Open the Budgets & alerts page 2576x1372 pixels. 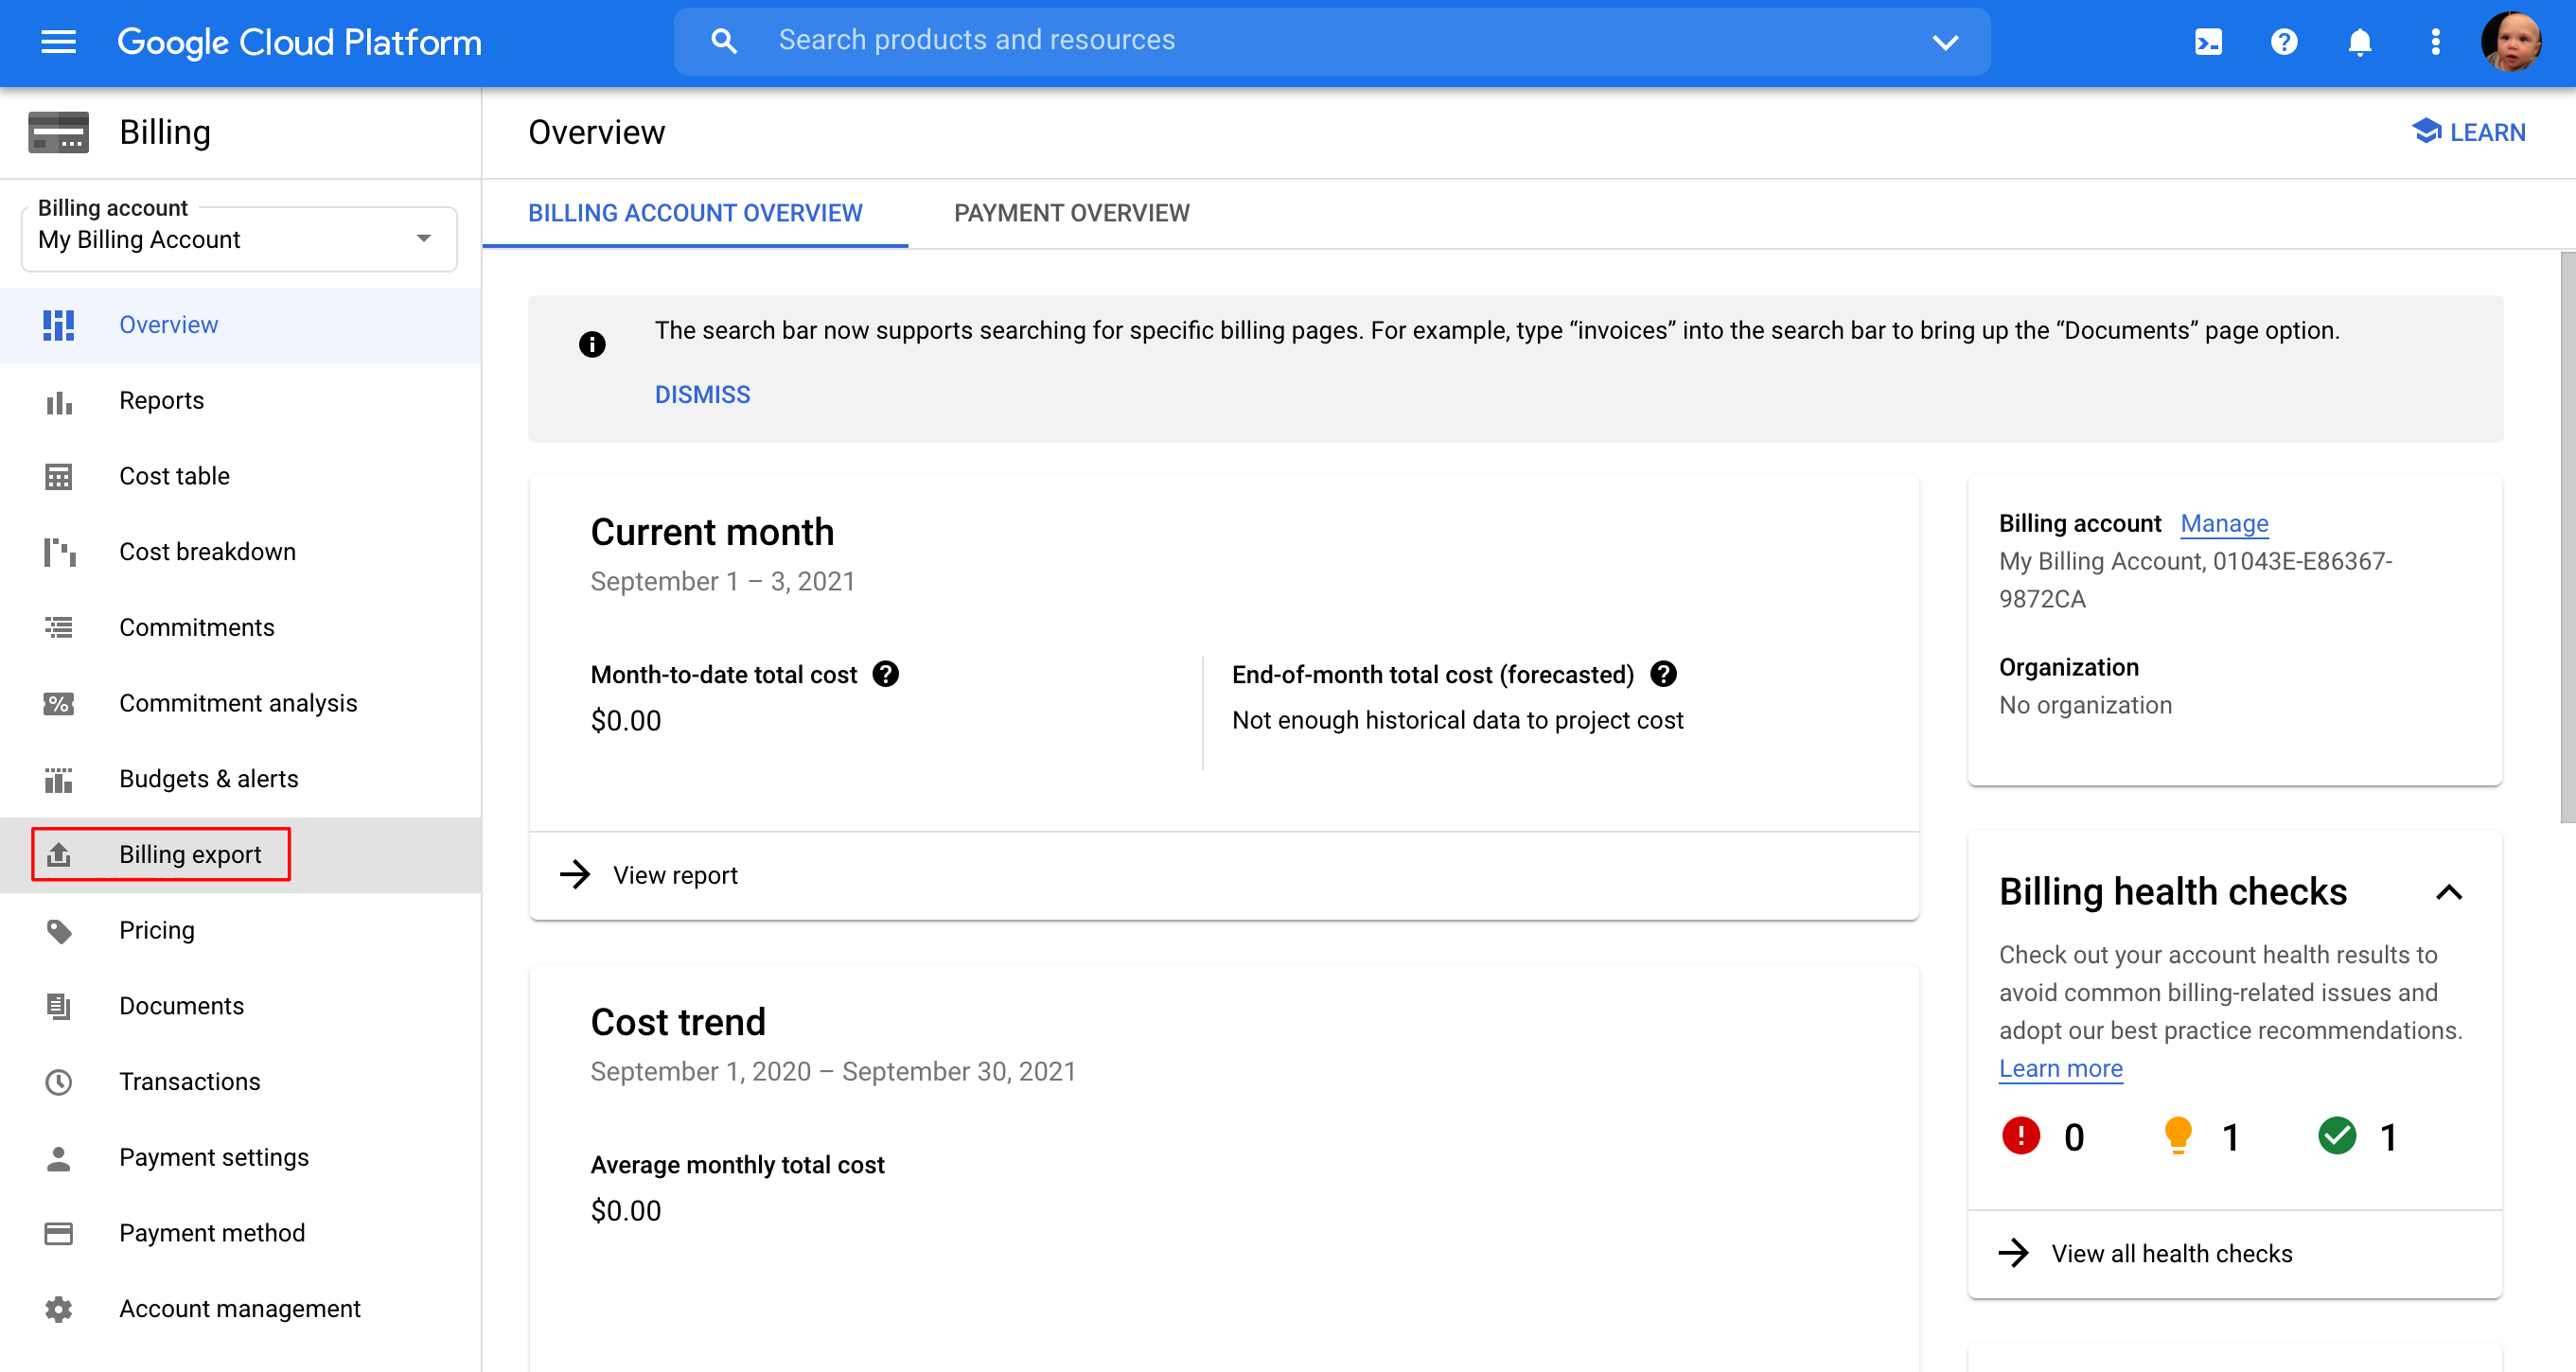[x=208, y=778]
